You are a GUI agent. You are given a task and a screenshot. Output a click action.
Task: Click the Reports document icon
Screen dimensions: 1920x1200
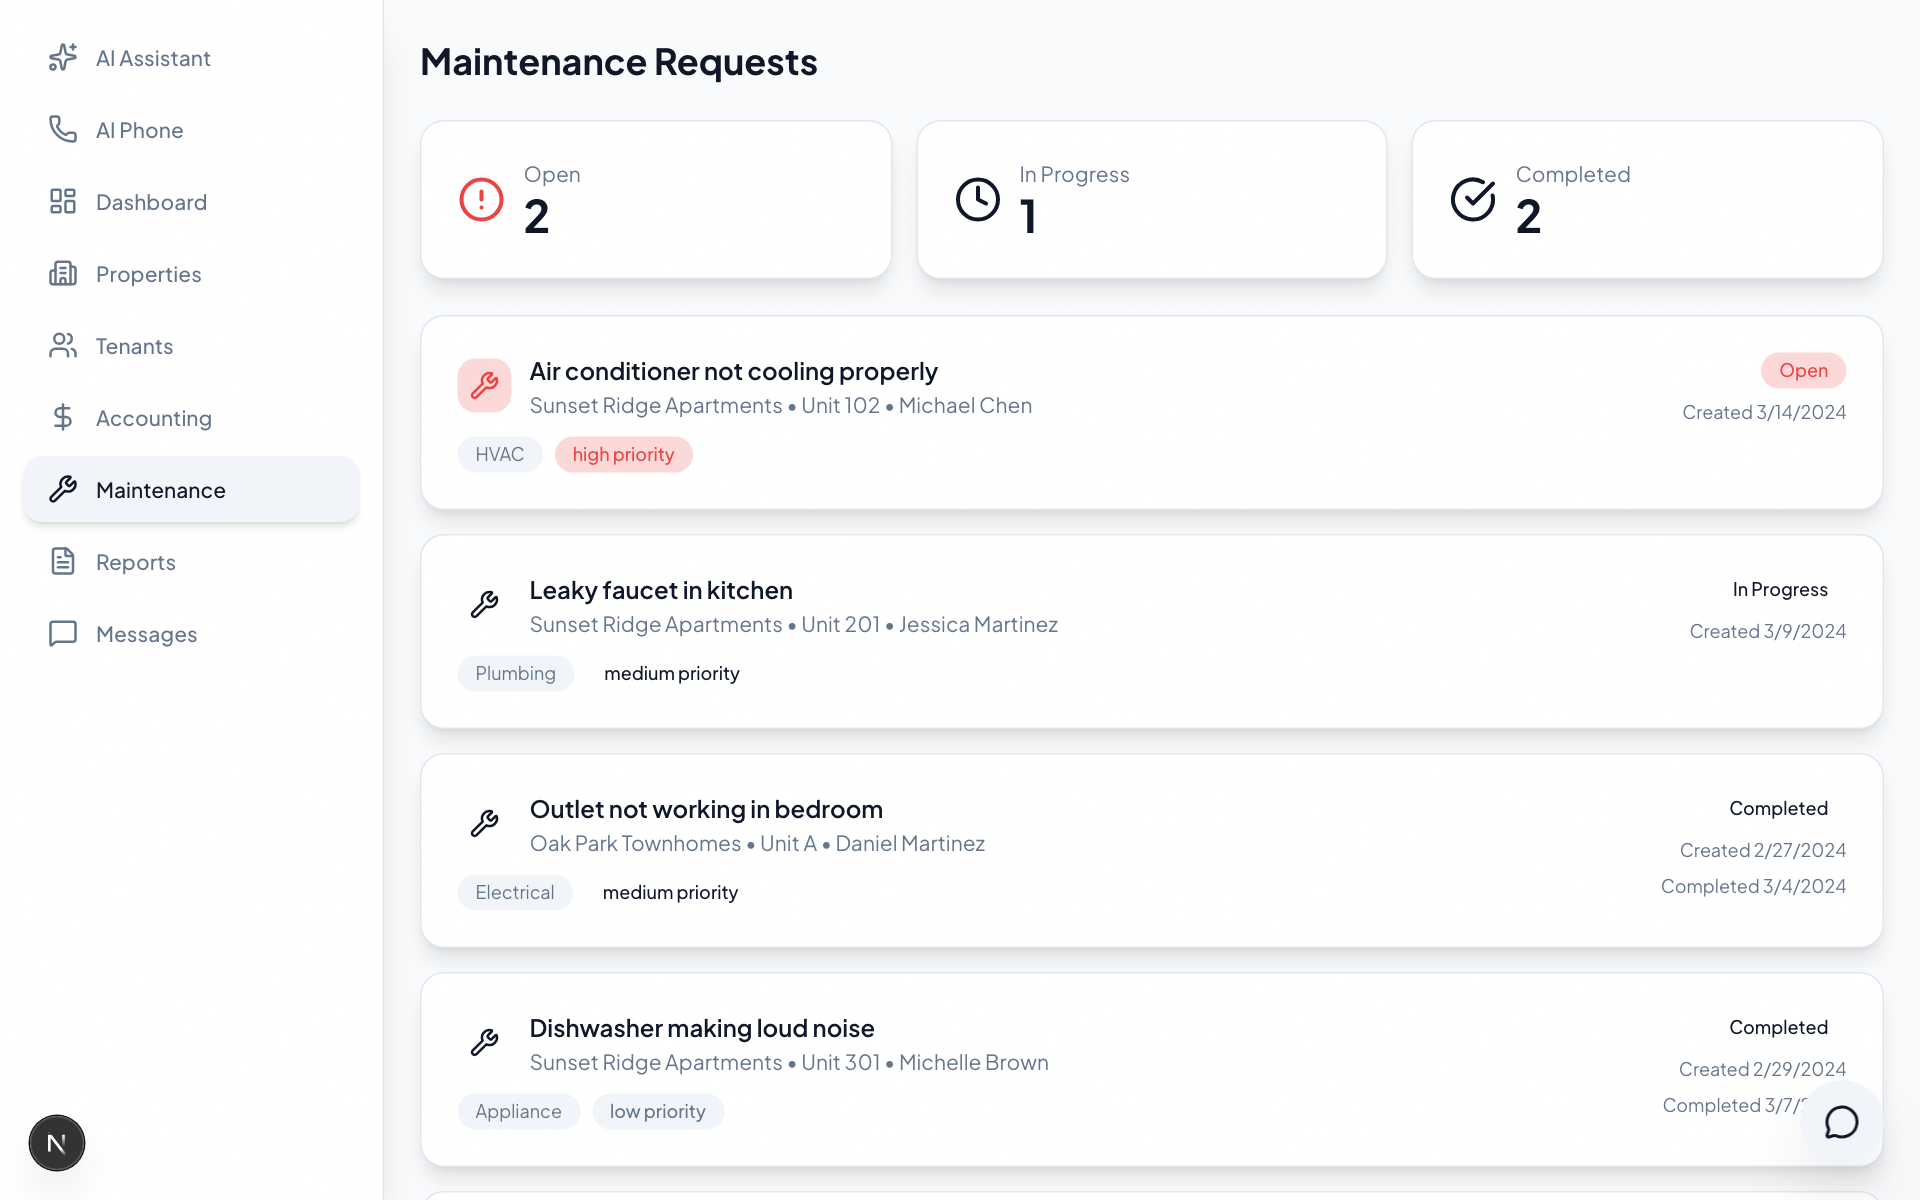[x=63, y=562]
